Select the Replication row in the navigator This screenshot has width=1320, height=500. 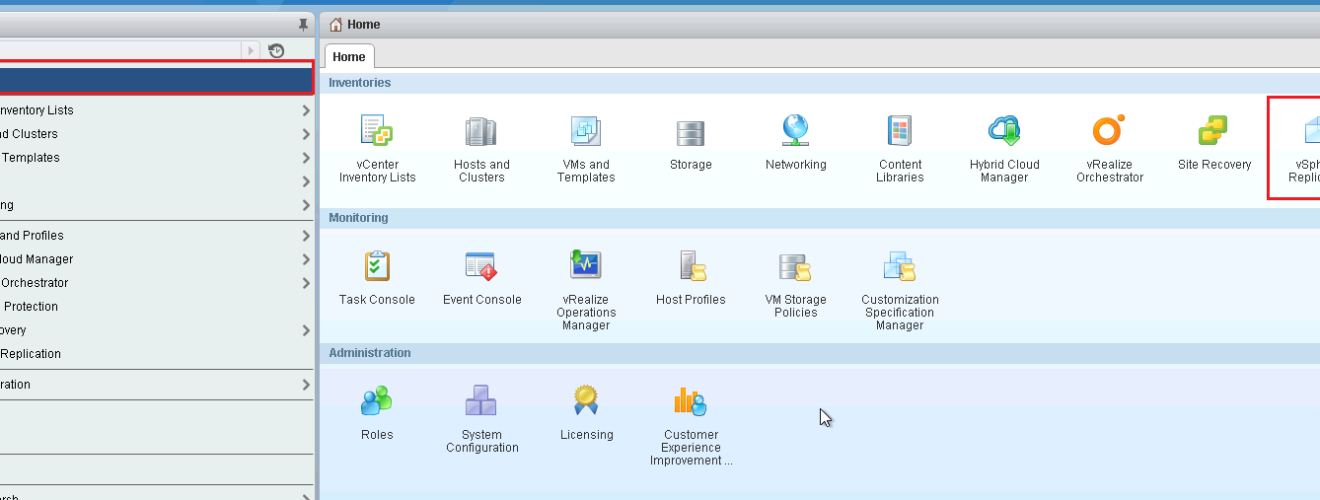(x=156, y=353)
